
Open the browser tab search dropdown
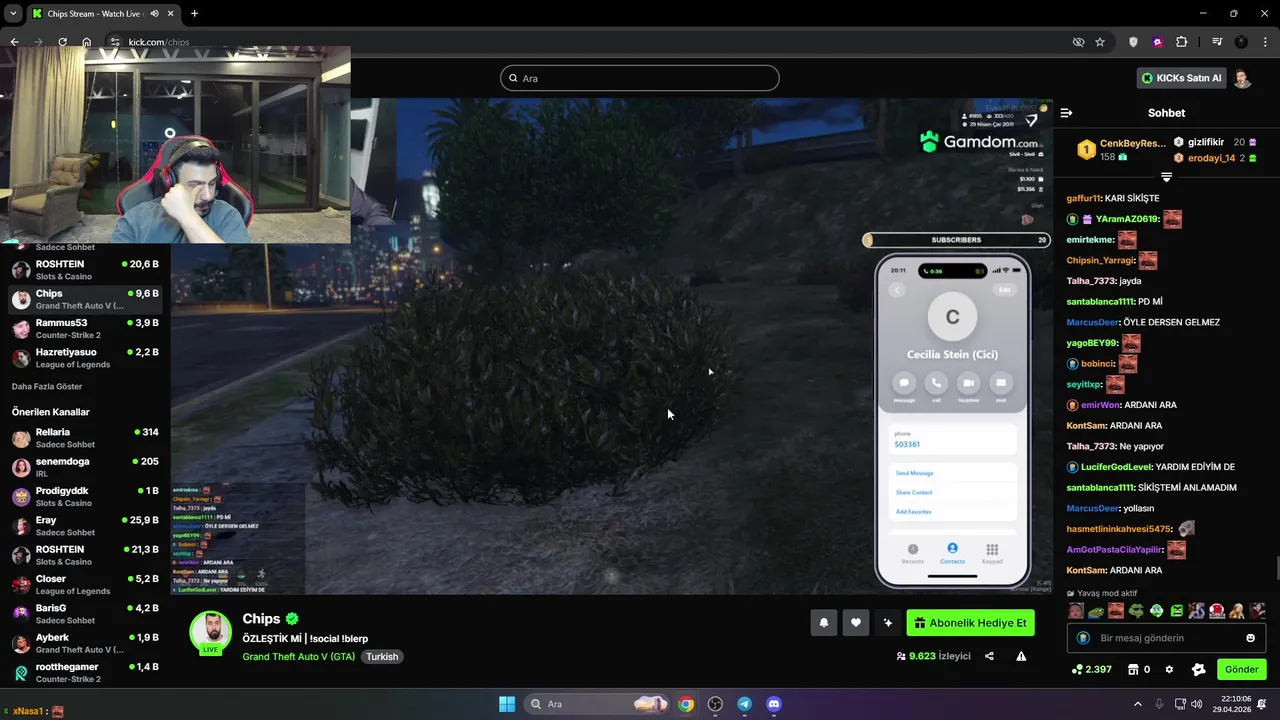[x=13, y=14]
